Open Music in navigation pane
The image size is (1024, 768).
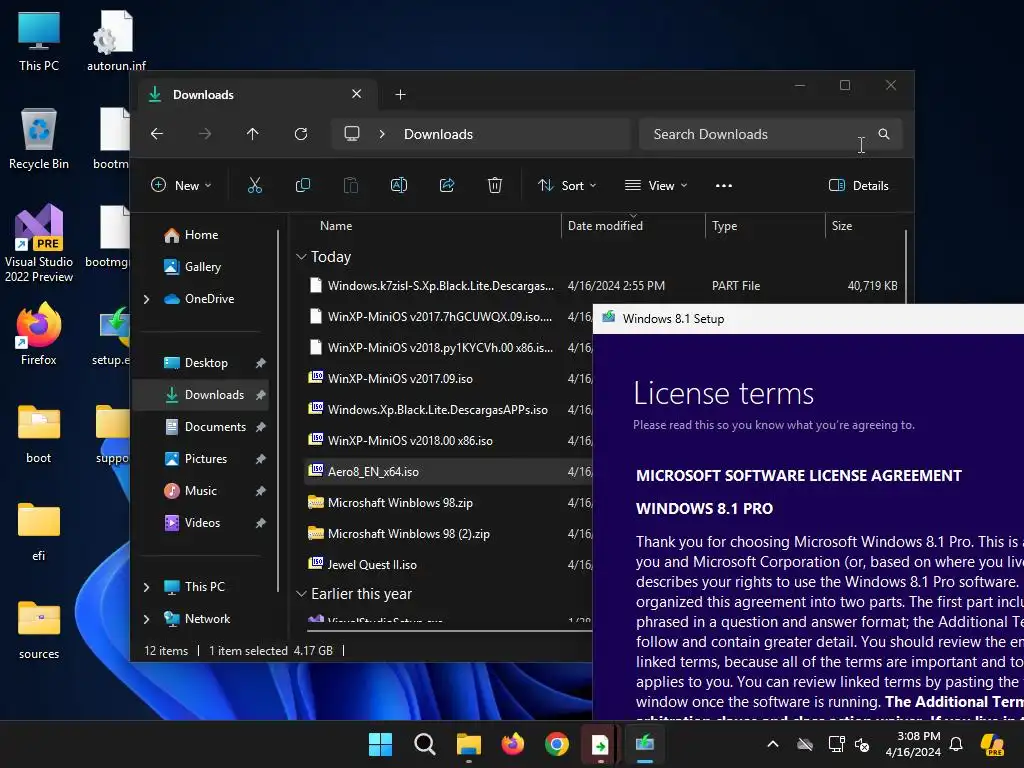click(x=200, y=491)
